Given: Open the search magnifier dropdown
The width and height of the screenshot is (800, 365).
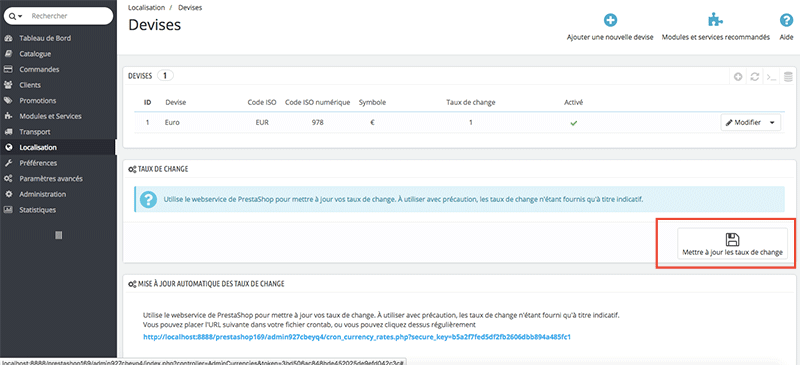Looking at the screenshot, I should [x=16, y=16].
